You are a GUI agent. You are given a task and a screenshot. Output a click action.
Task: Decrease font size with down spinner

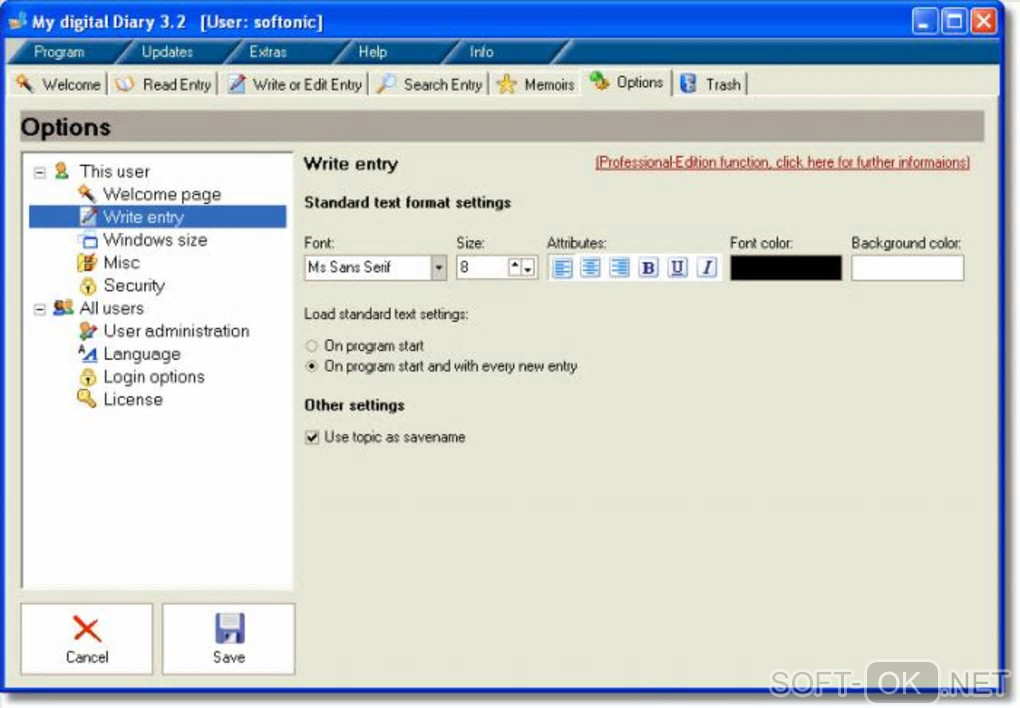click(x=528, y=267)
